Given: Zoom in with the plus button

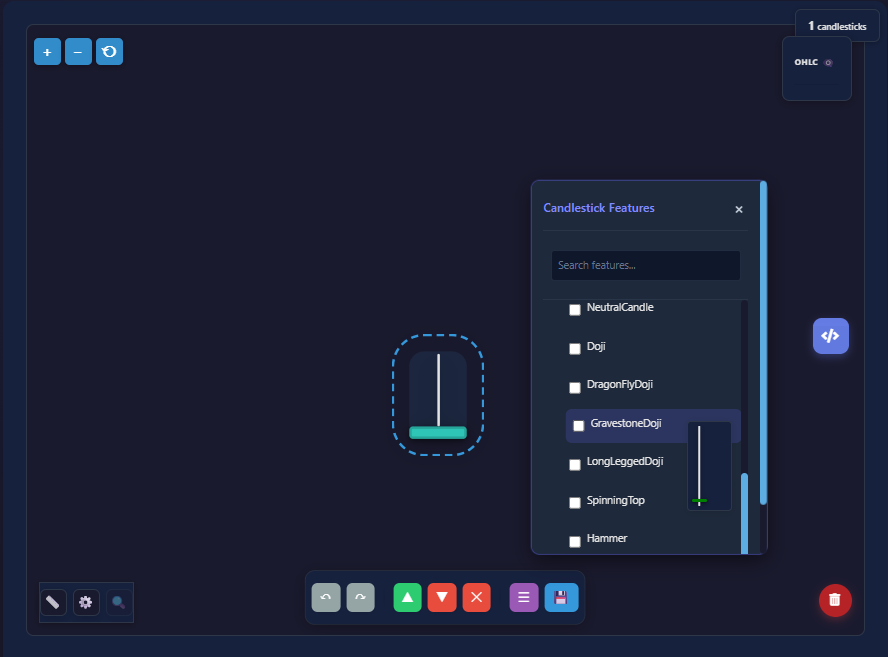Looking at the screenshot, I should pyautogui.click(x=47, y=51).
